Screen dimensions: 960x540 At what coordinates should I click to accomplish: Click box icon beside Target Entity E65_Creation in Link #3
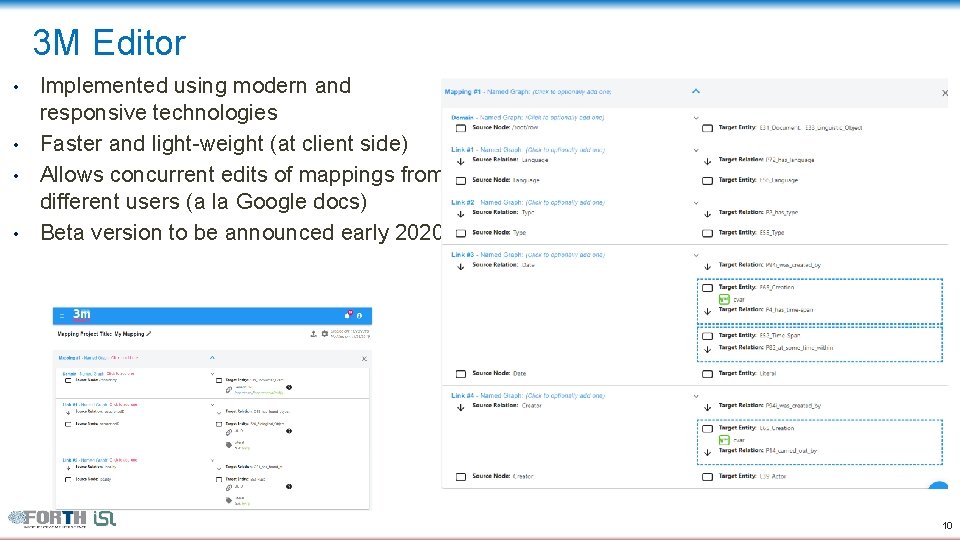[x=707, y=288]
